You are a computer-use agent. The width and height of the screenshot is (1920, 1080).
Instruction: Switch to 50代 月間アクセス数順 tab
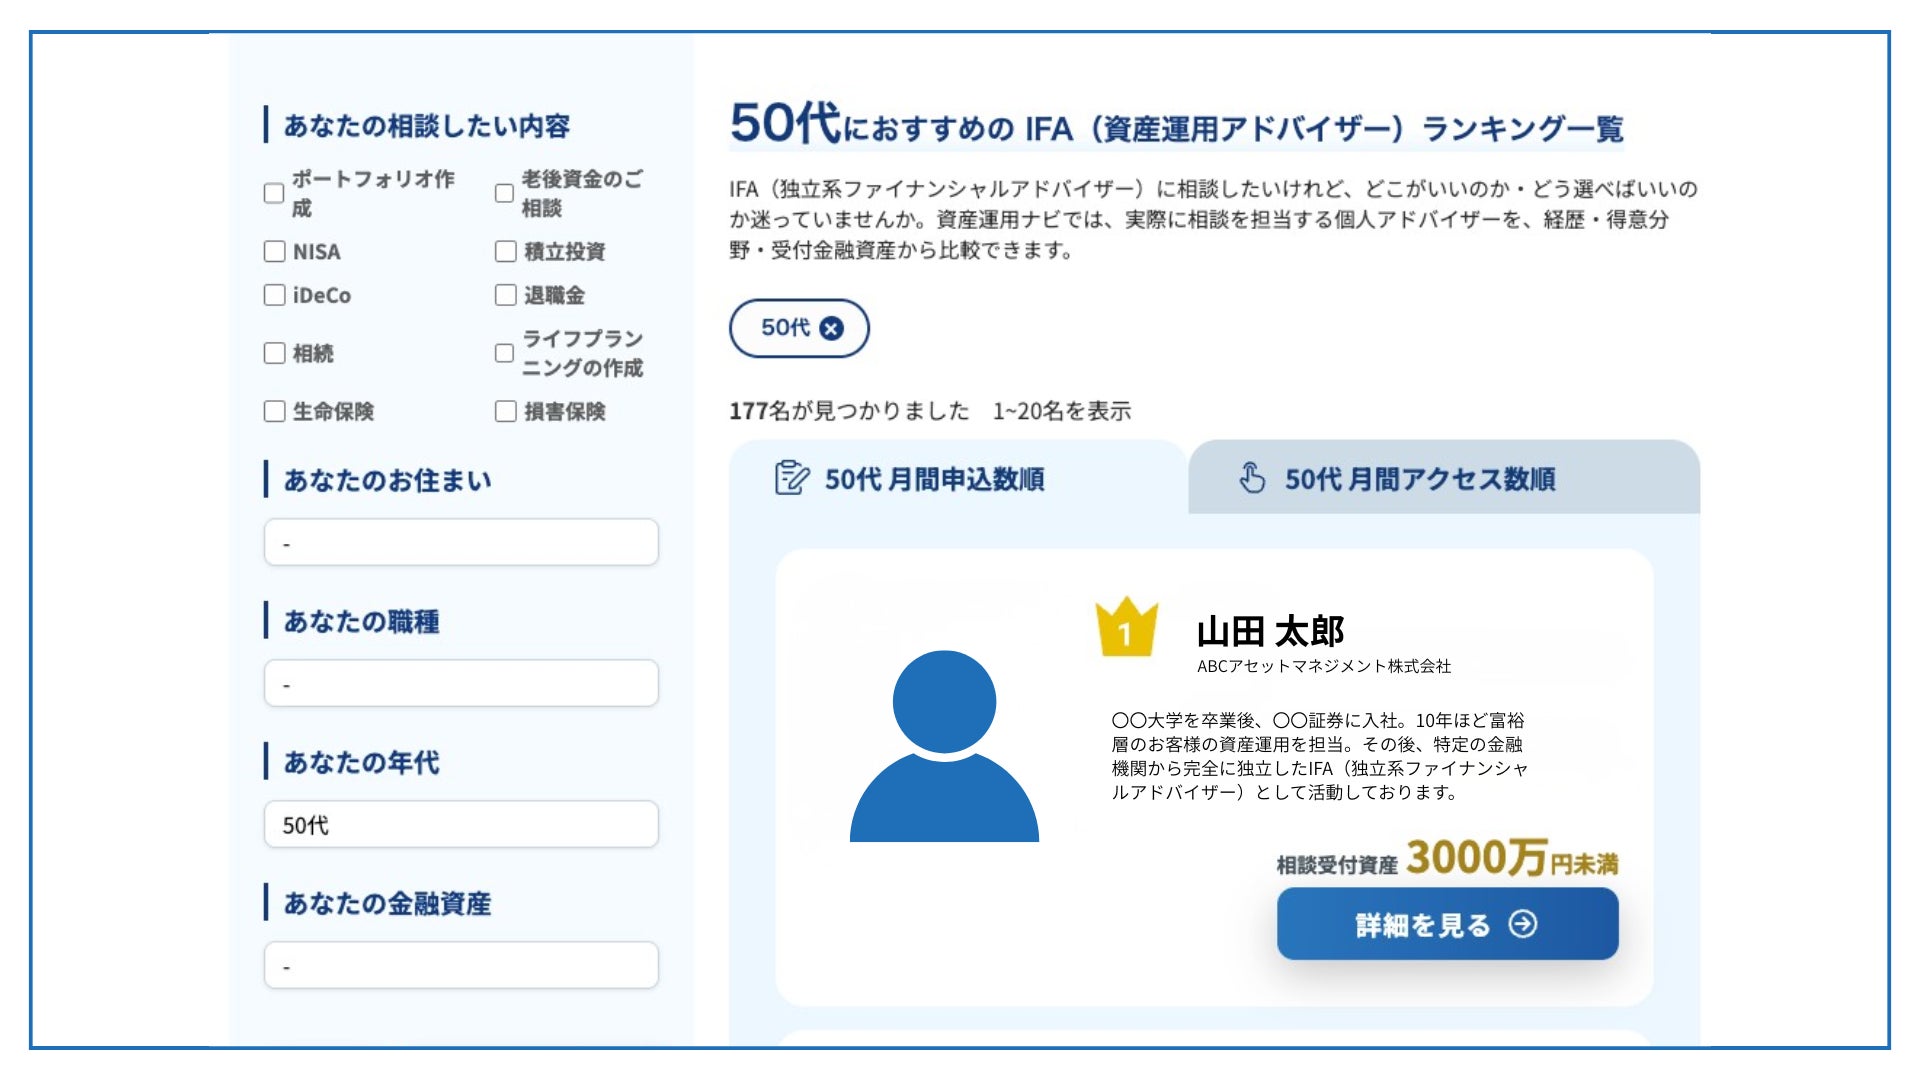1444,478
